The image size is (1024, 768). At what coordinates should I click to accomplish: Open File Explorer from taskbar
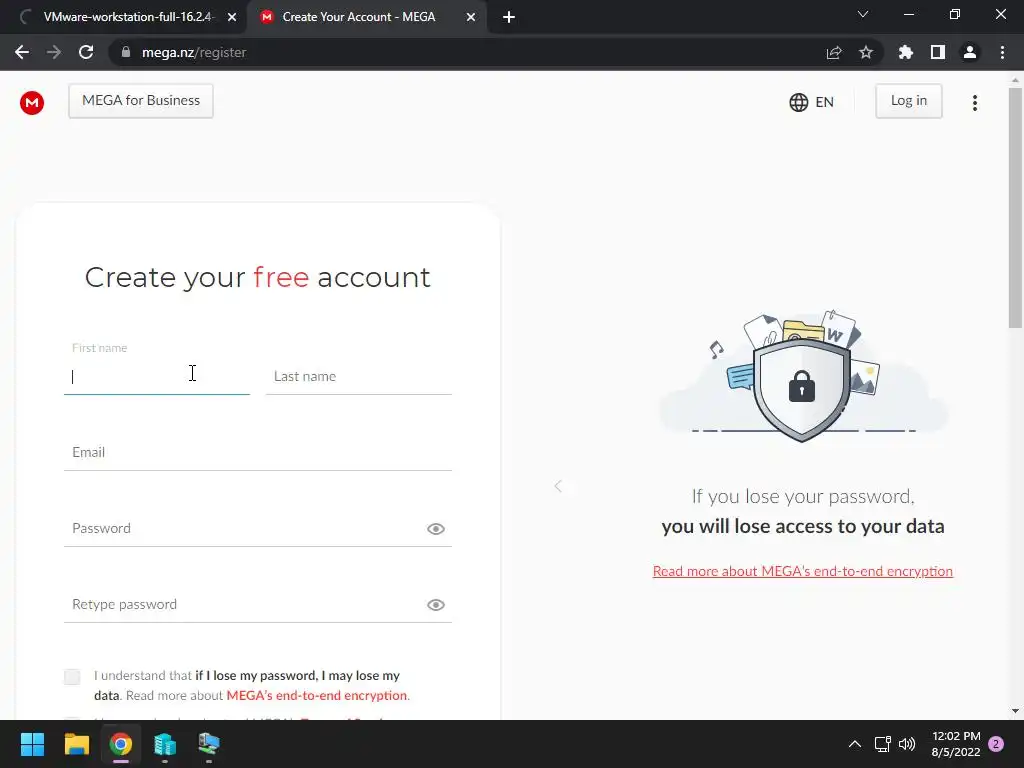(76, 744)
